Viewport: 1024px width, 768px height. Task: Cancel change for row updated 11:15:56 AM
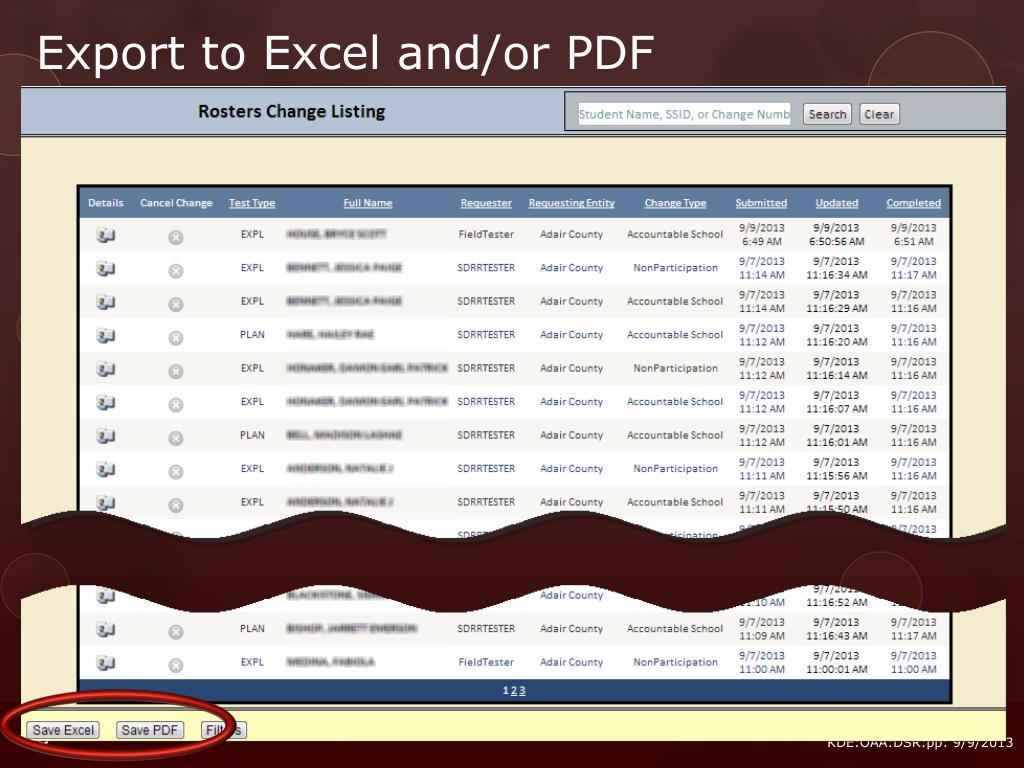click(x=176, y=472)
